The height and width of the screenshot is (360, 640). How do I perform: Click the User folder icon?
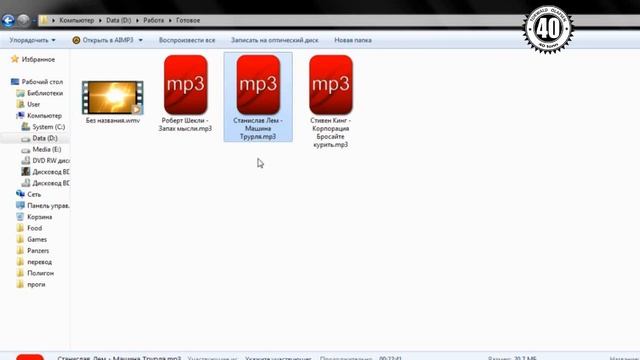pyautogui.click(x=20, y=104)
